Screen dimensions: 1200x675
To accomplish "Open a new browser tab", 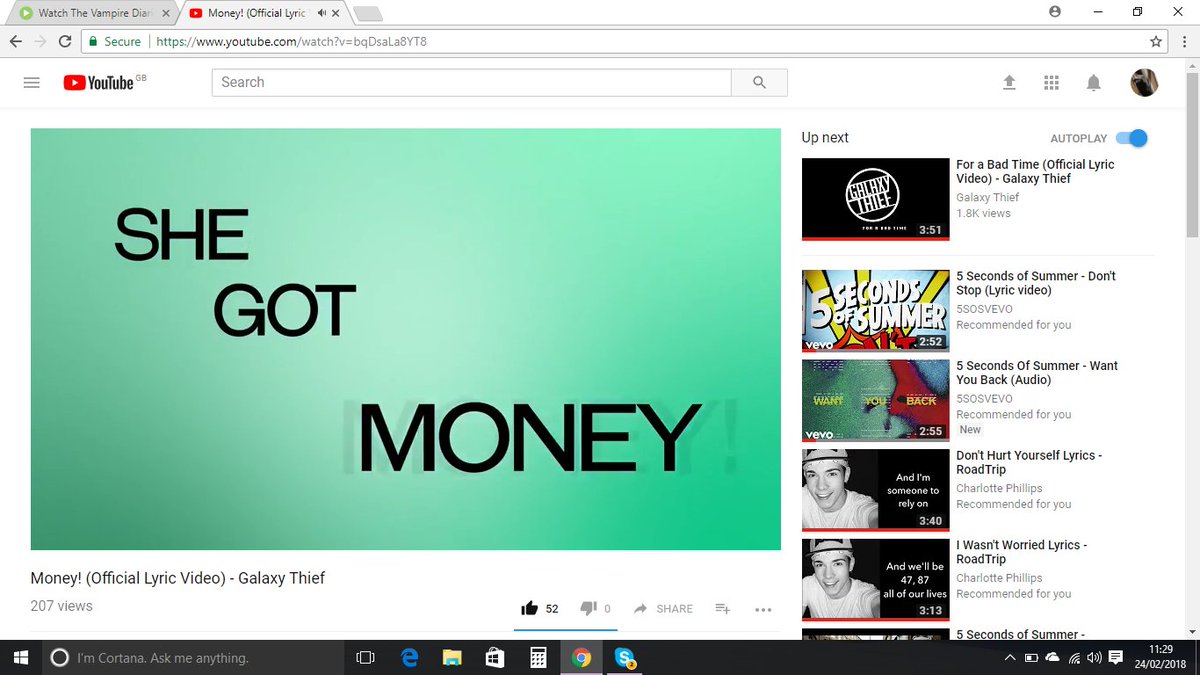I will pyautogui.click(x=368, y=13).
